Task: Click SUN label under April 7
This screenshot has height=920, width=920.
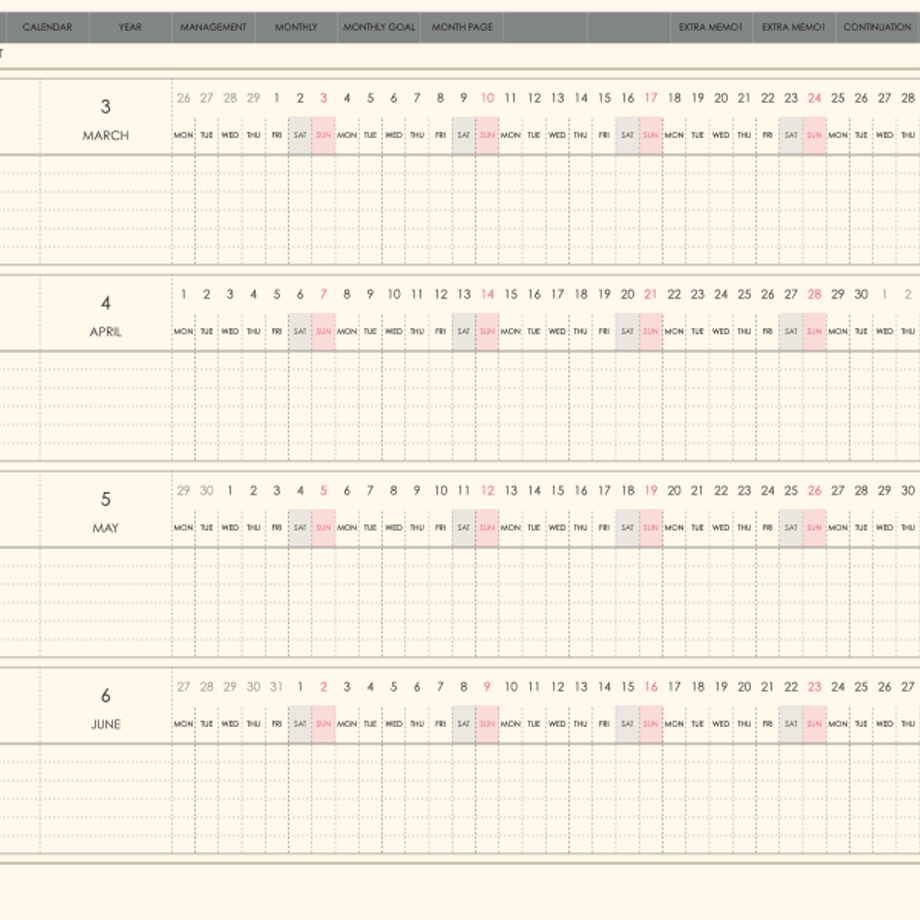Action: tap(323, 332)
